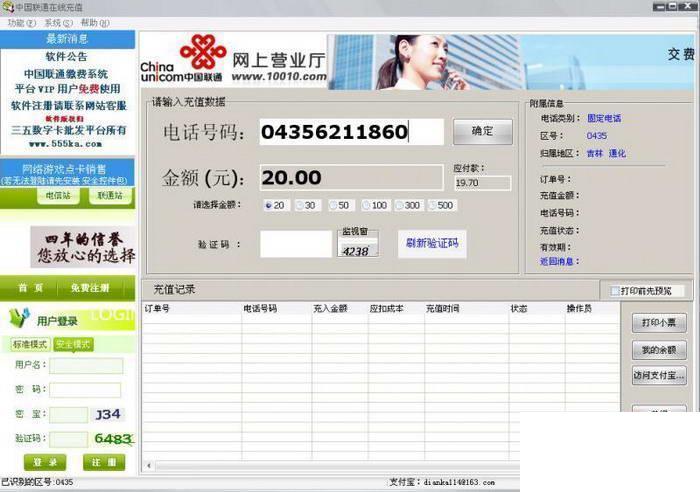Open the 功能 menu
Image resolution: width=700 pixels, height=492 pixels.
point(21,23)
